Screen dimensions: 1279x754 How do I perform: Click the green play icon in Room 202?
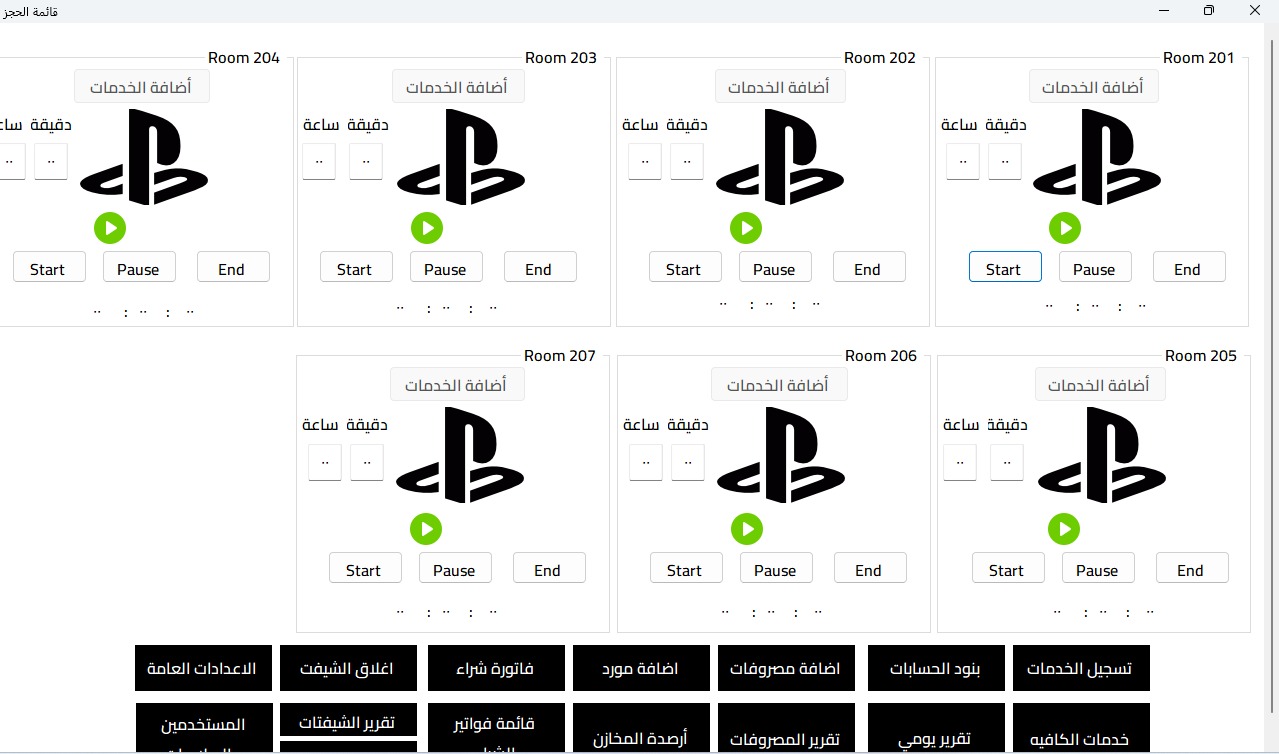(x=746, y=228)
